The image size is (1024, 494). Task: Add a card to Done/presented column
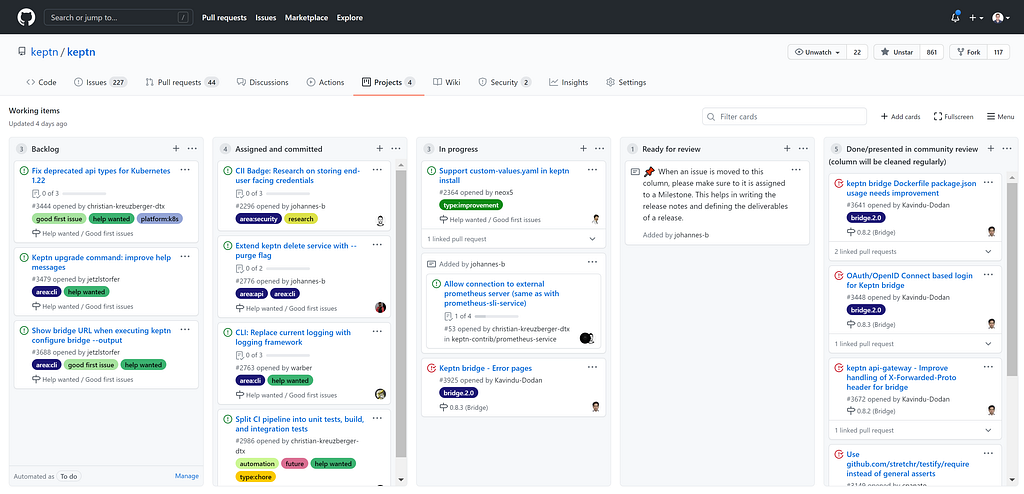991,149
